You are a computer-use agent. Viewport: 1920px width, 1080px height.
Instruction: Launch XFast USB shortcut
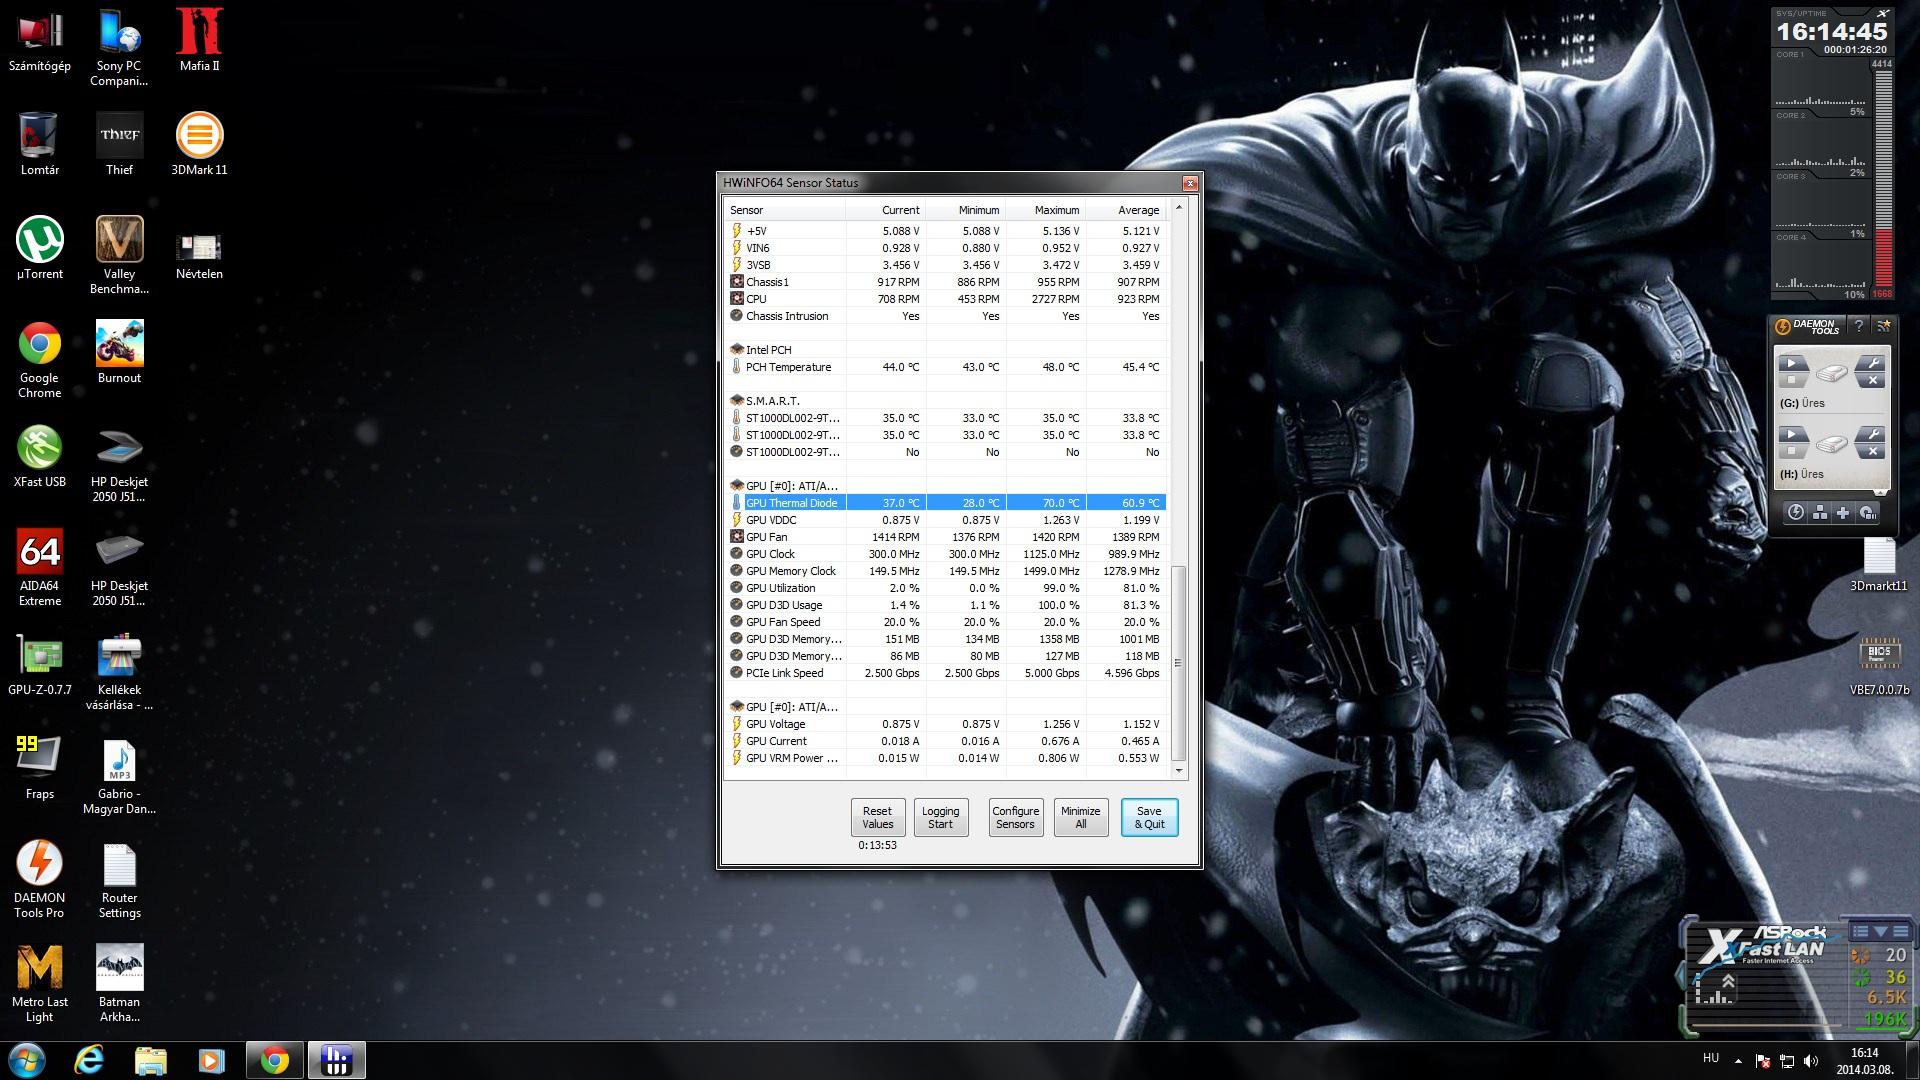(39, 456)
